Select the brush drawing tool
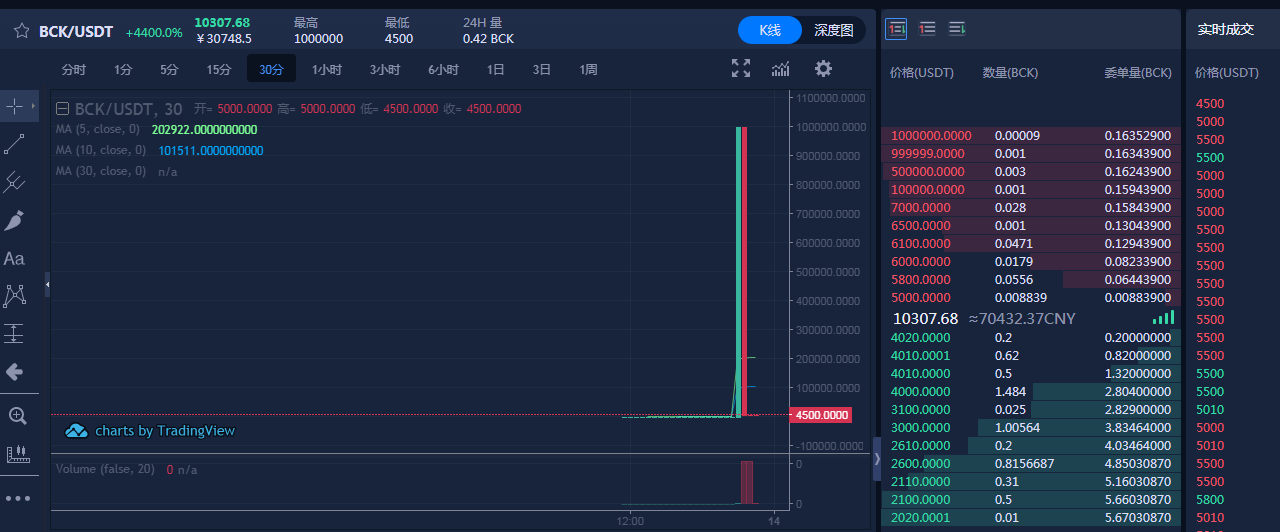 [x=15, y=221]
